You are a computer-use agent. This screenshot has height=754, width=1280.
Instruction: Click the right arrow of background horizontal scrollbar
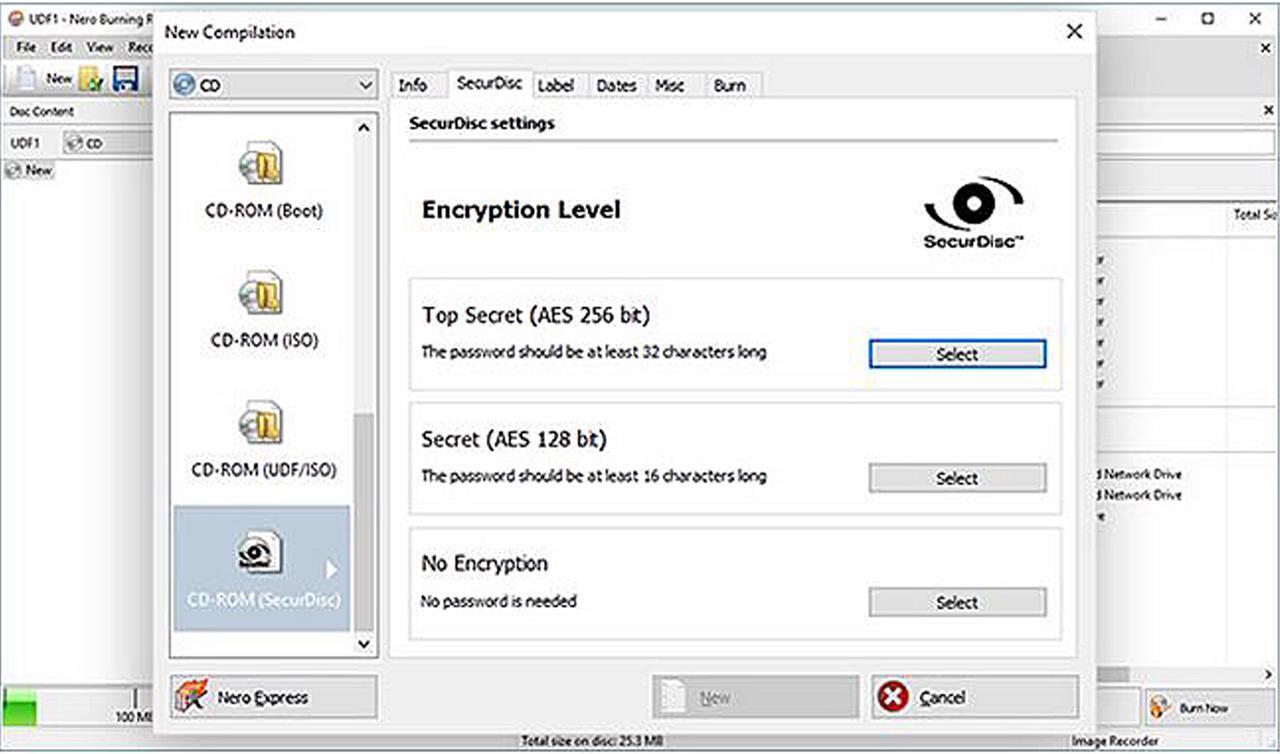[x=1270, y=676]
